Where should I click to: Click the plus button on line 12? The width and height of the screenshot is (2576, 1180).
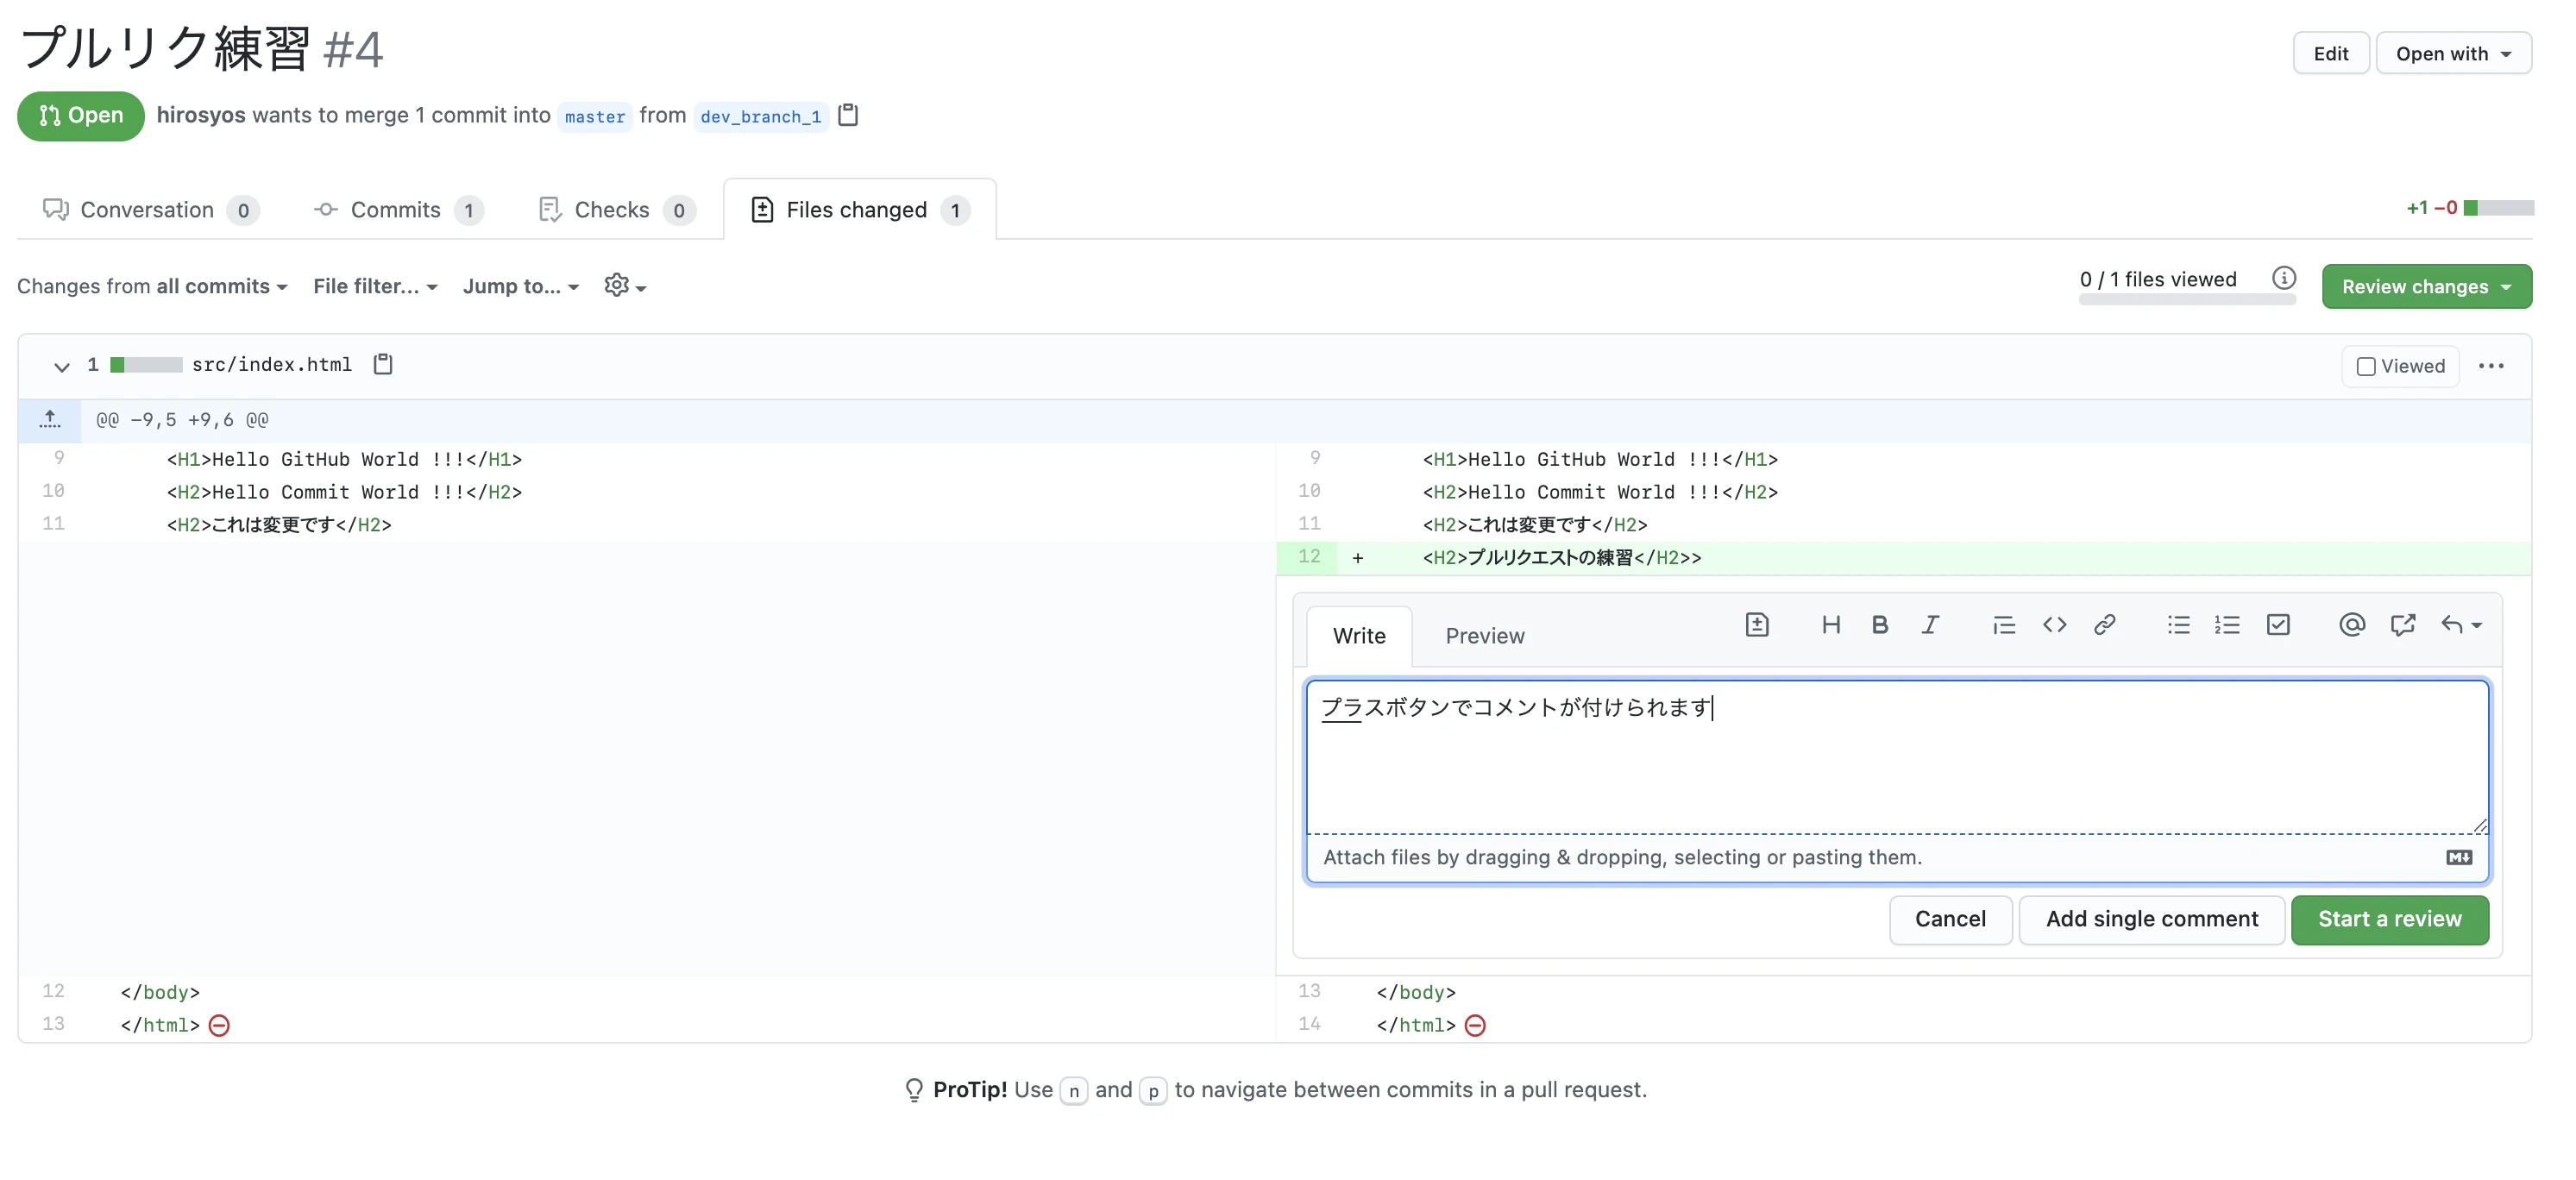pos(1357,558)
